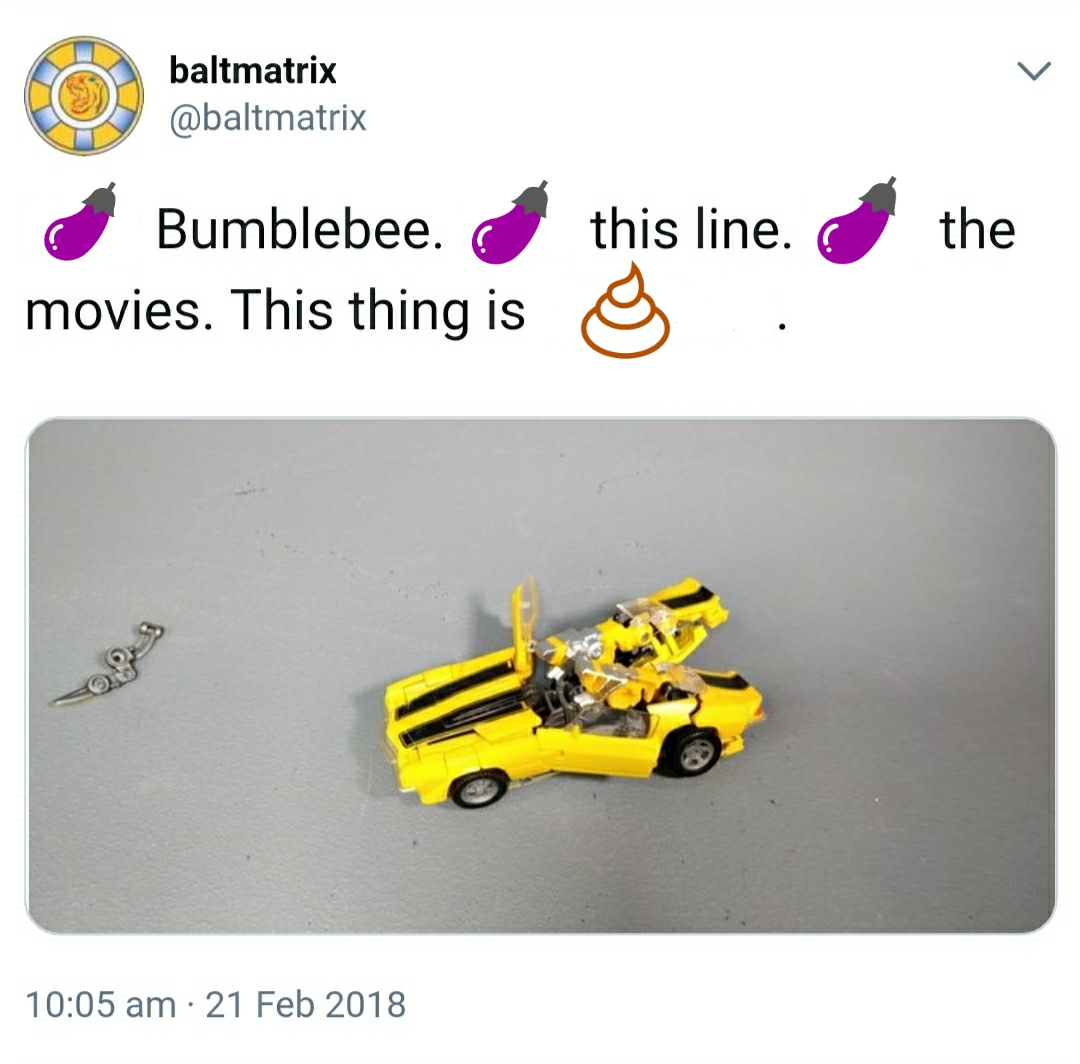Click the small grey detached part in photo
Viewport: 1080px width, 1064px height.
coord(110,665)
